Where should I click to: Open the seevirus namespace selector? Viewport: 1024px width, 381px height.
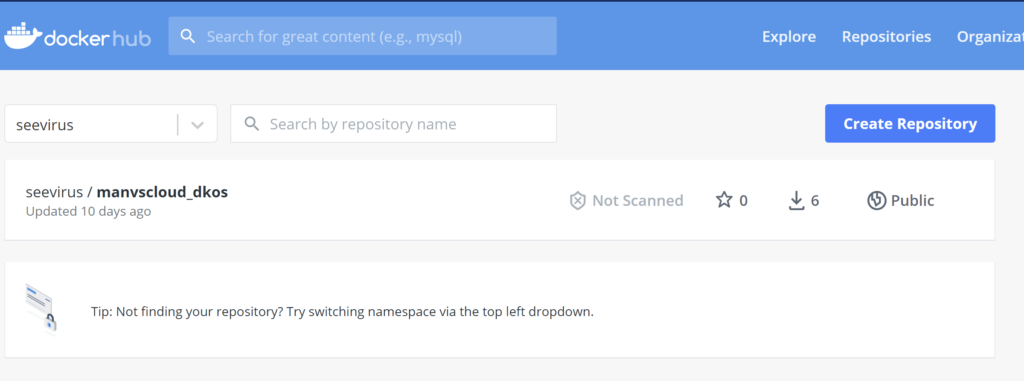tap(111, 124)
